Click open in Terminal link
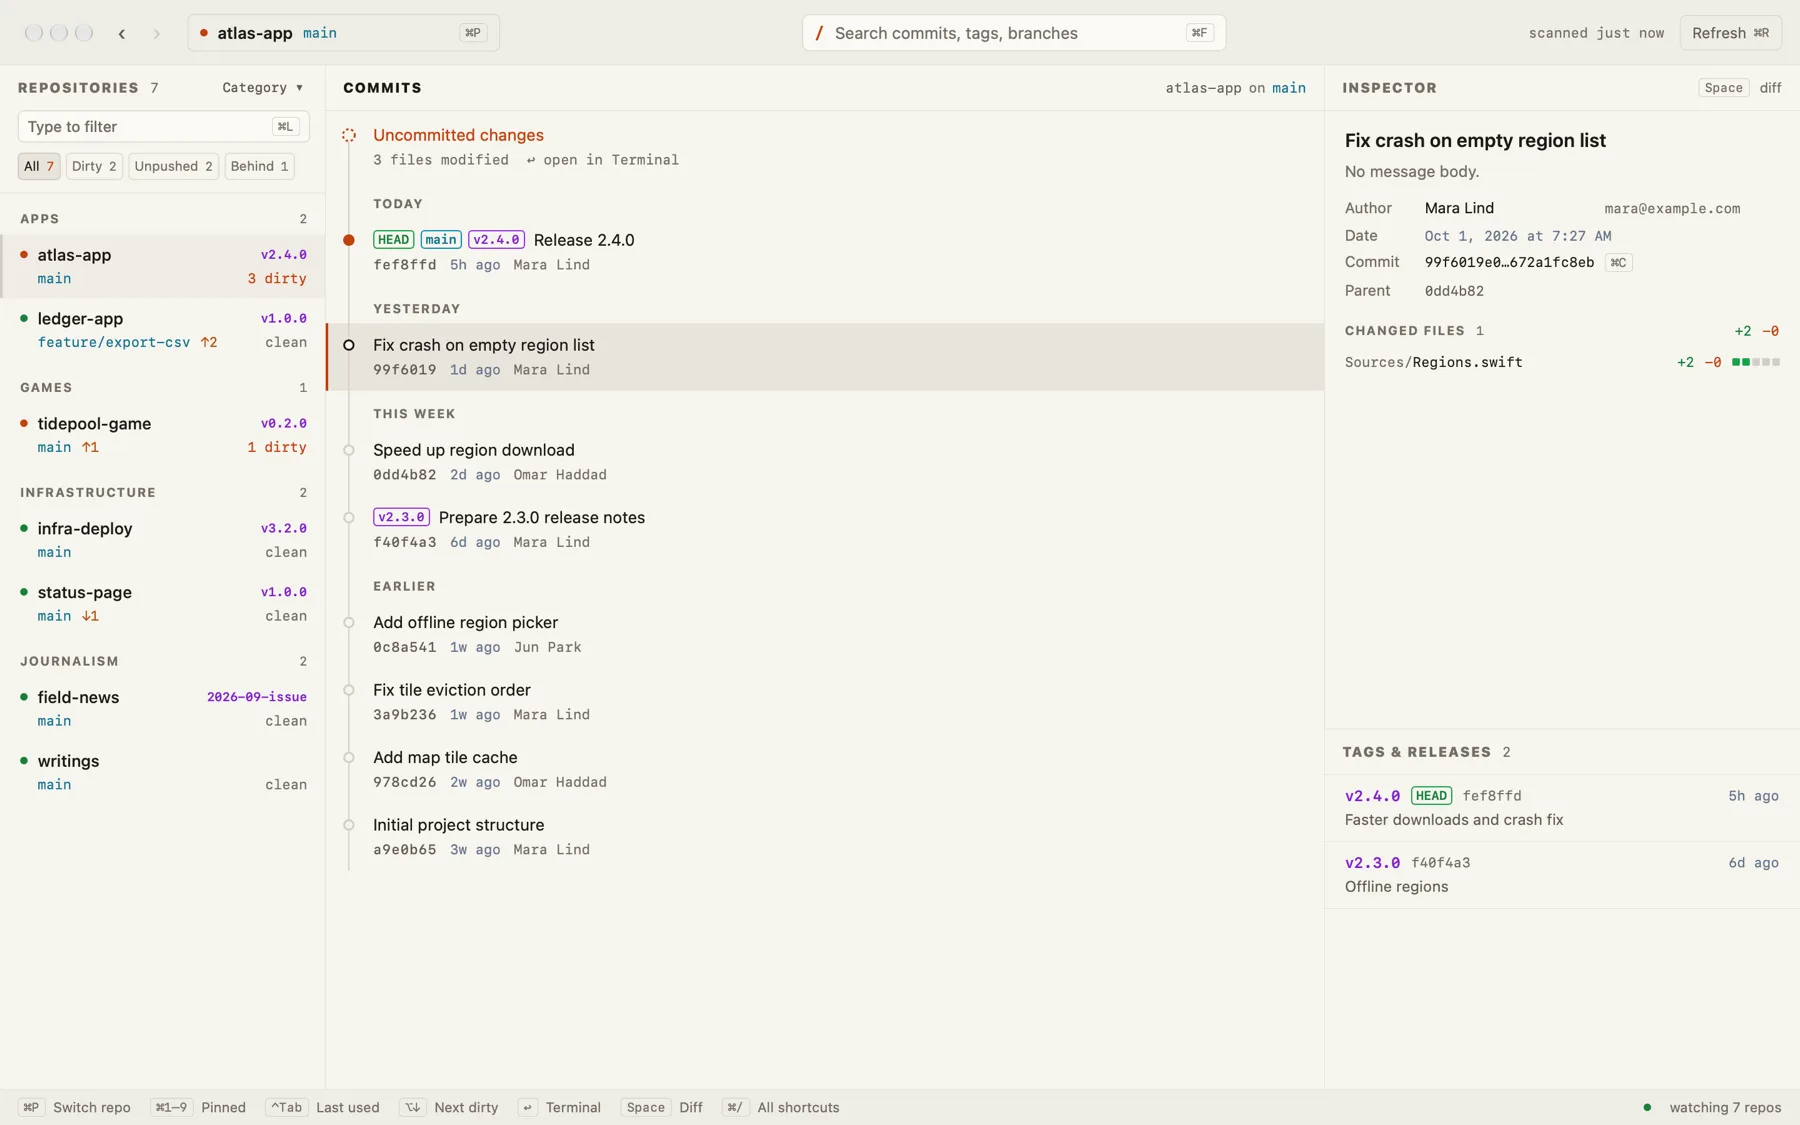This screenshot has width=1800, height=1125. [603, 160]
